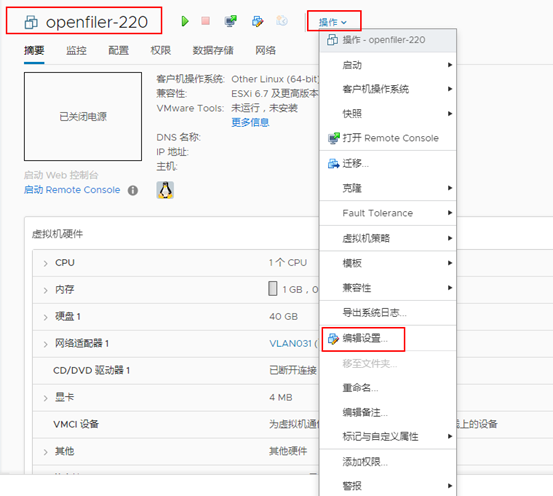Select 打开 Remote Console menu entry
The image size is (553, 496).
click(388, 138)
